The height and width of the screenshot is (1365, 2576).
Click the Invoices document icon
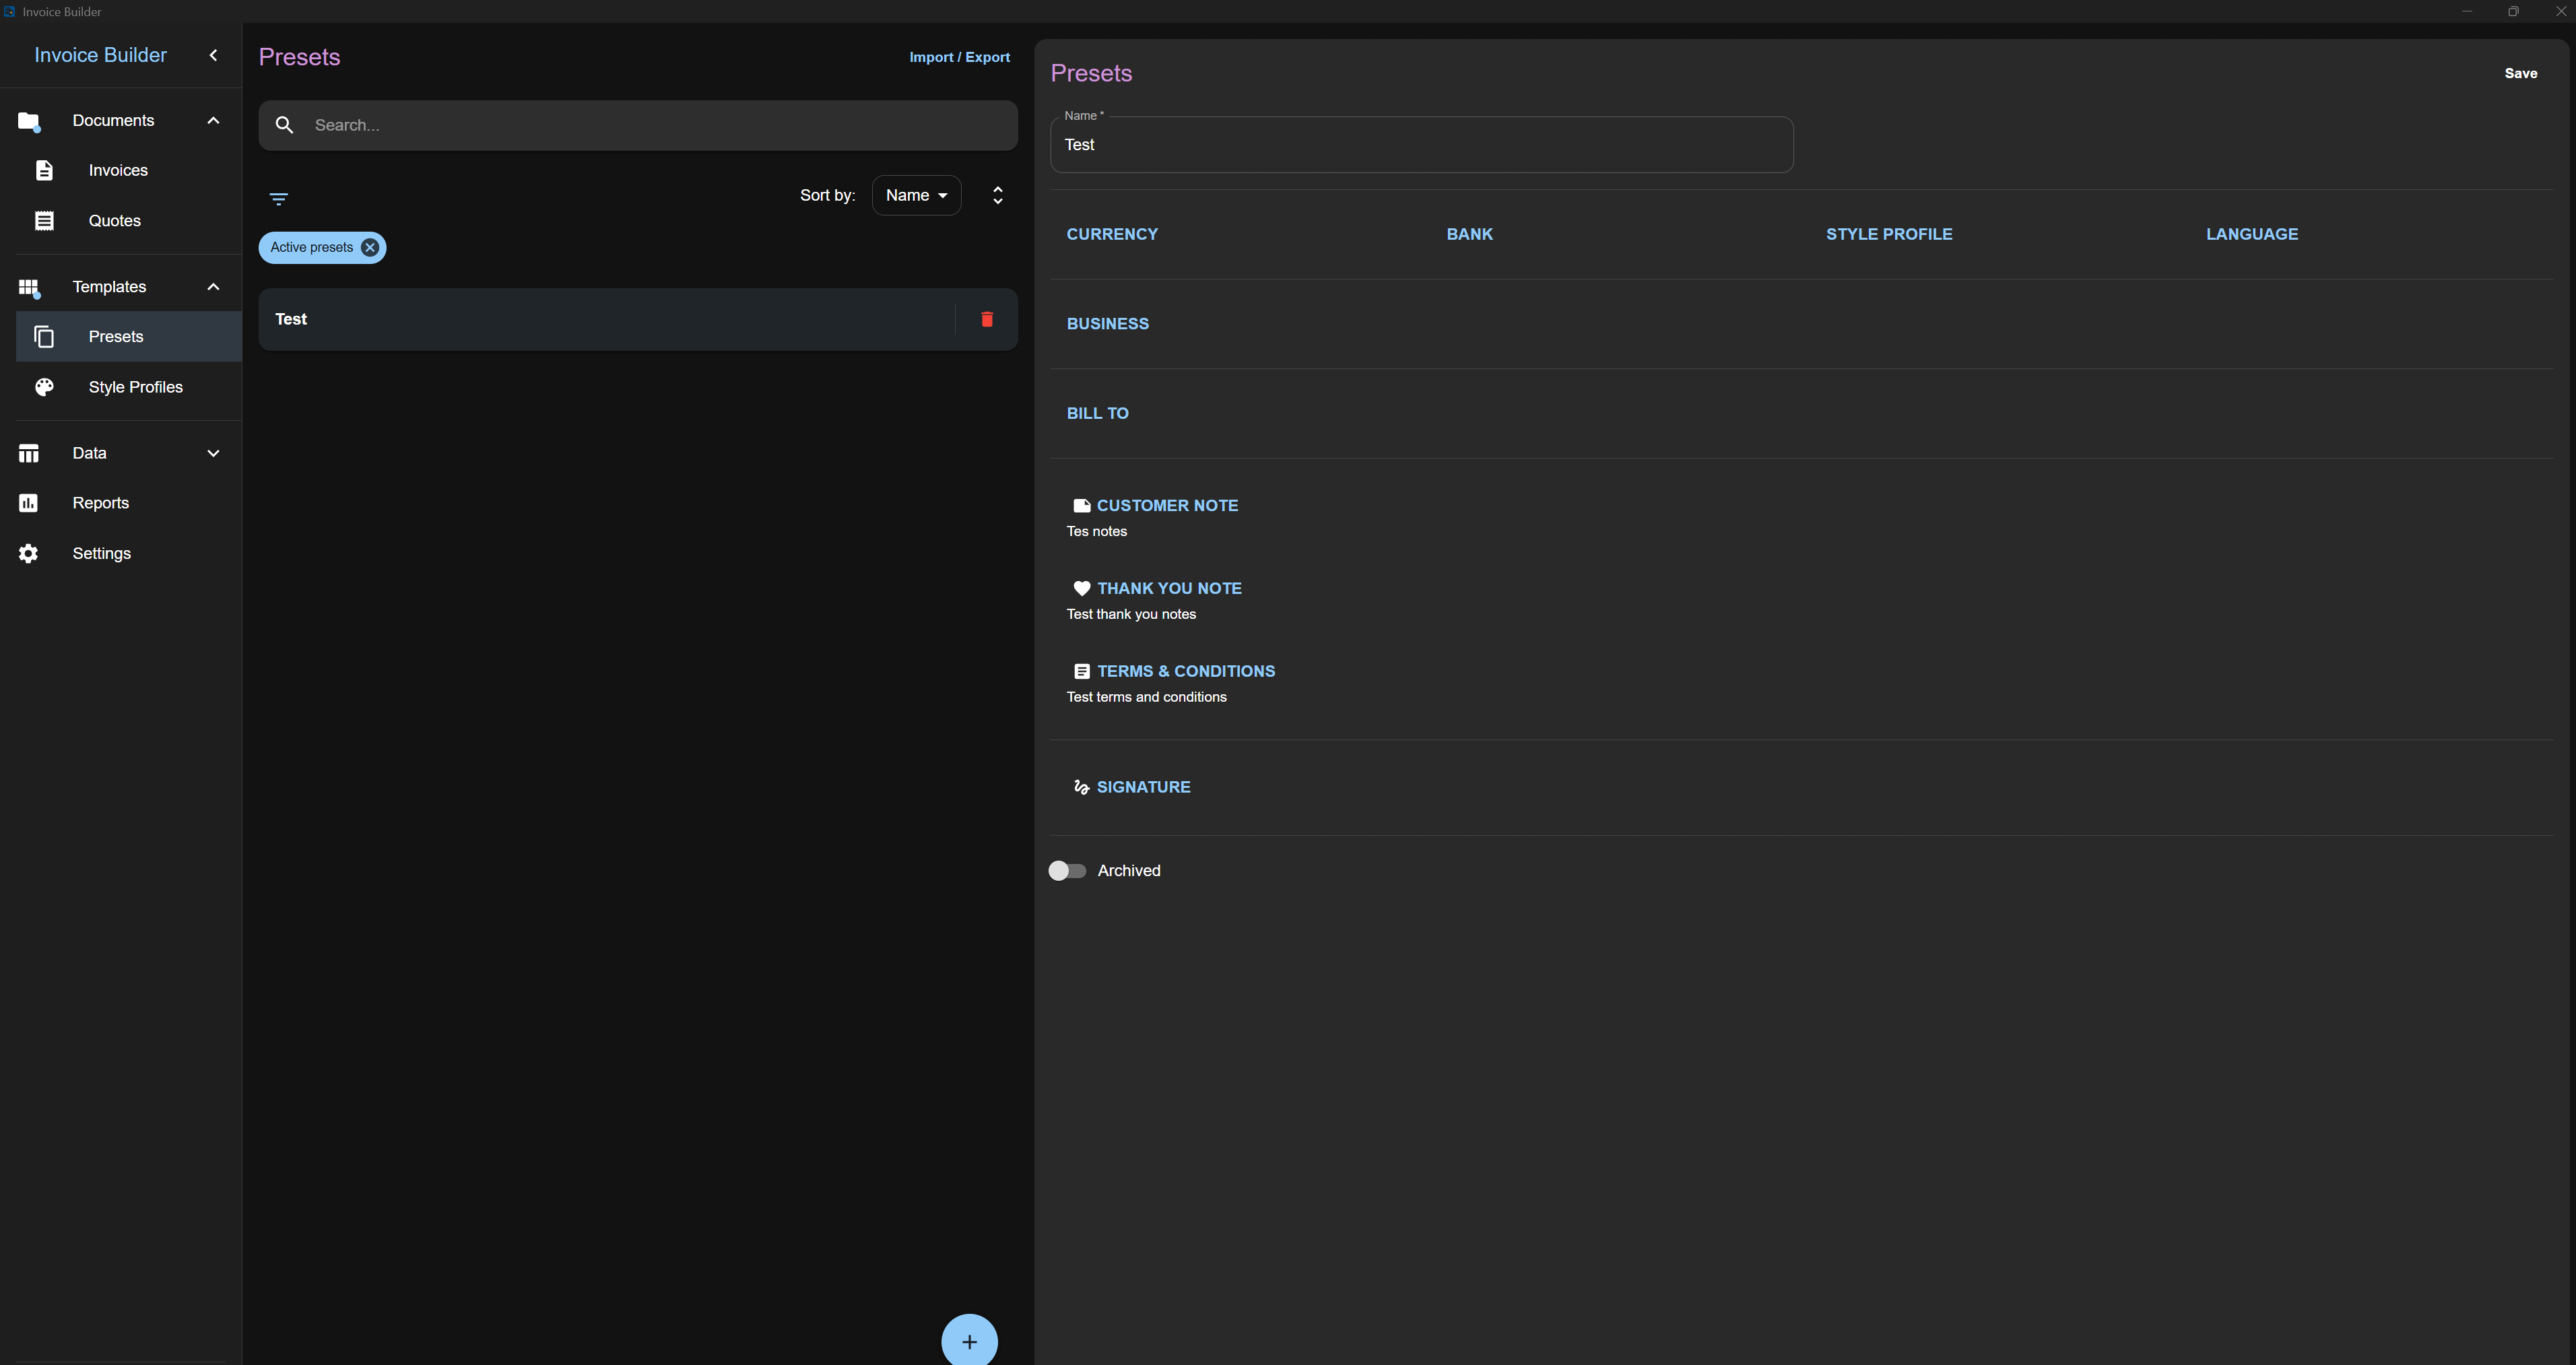coord(44,170)
